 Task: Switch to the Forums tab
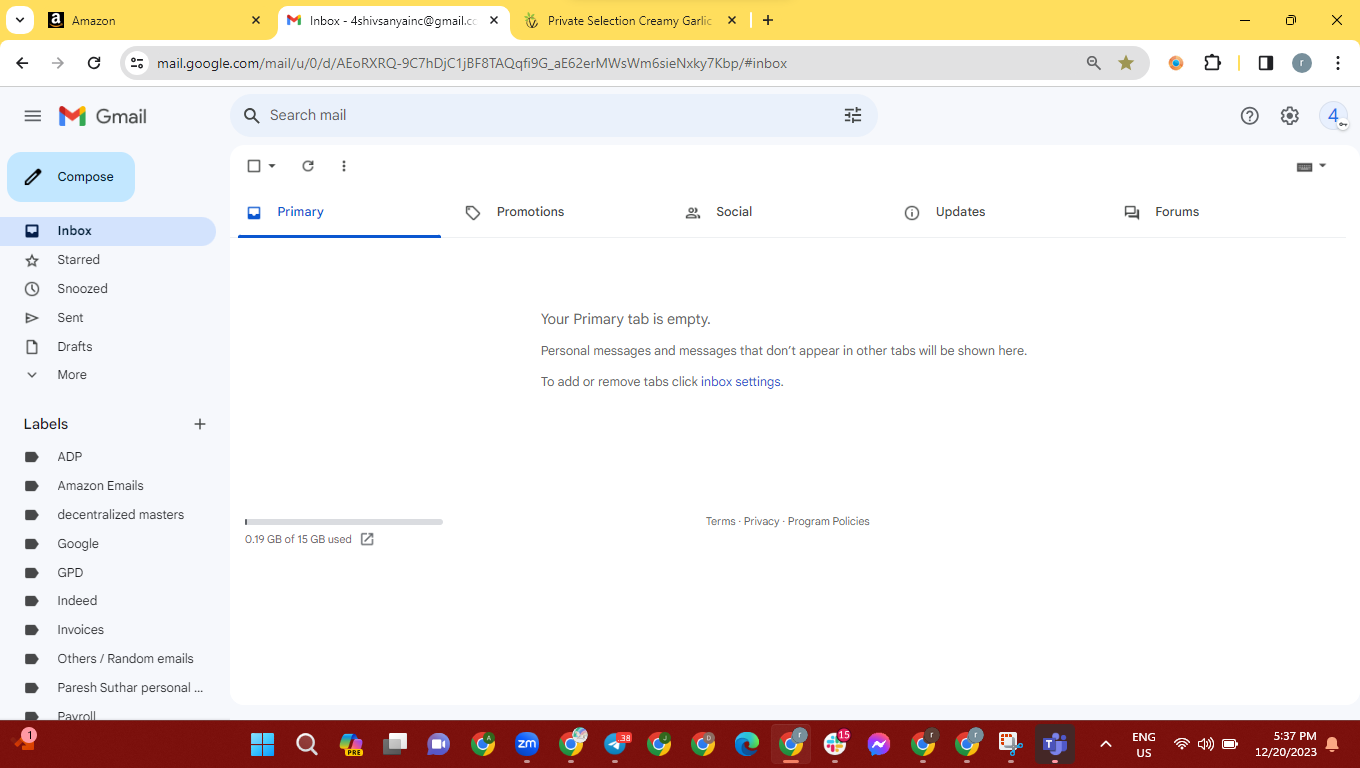(x=1219, y=212)
